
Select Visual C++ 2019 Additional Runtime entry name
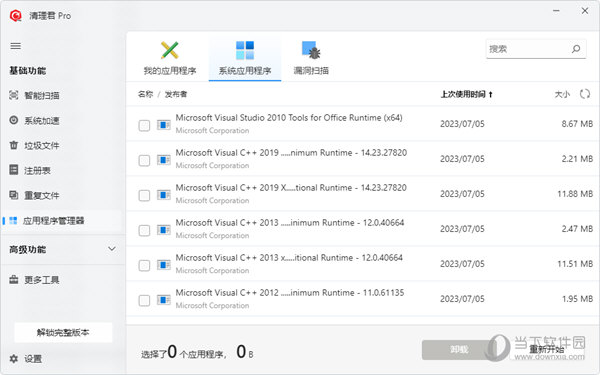(x=291, y=188)
